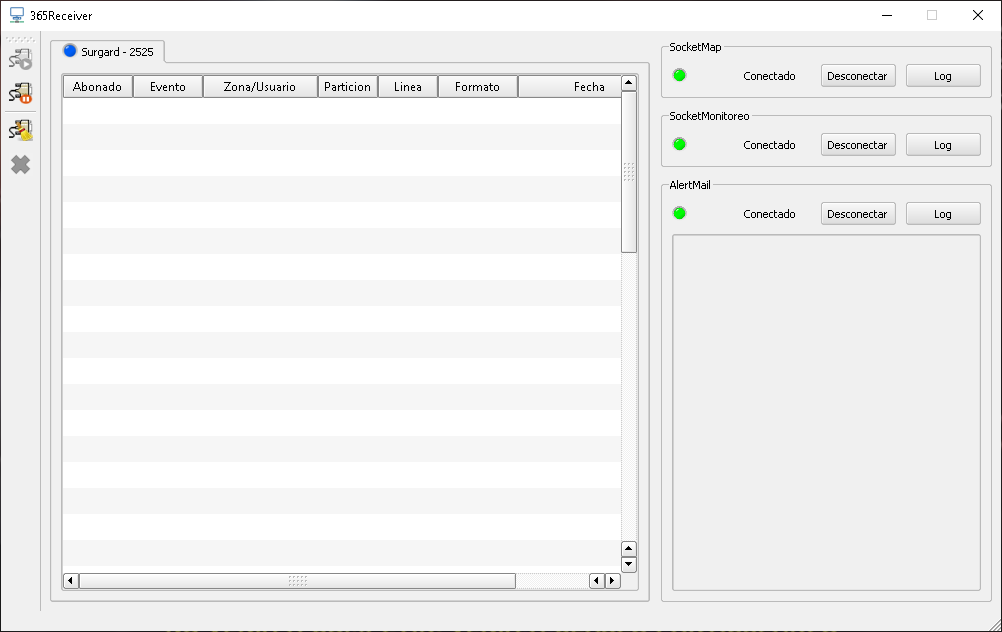Open the AlertMail Log
The image size is (1002, 632).
[x=942, y=213]
